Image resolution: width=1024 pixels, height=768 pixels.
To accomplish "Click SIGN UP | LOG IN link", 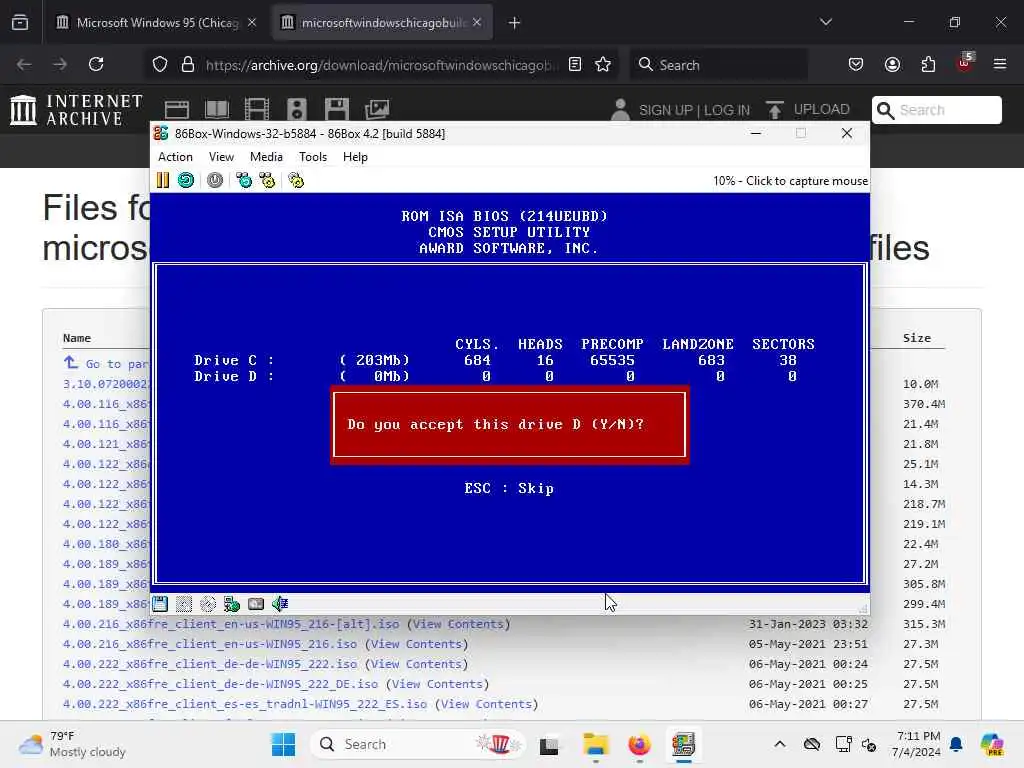I will (x=694, y=110).
